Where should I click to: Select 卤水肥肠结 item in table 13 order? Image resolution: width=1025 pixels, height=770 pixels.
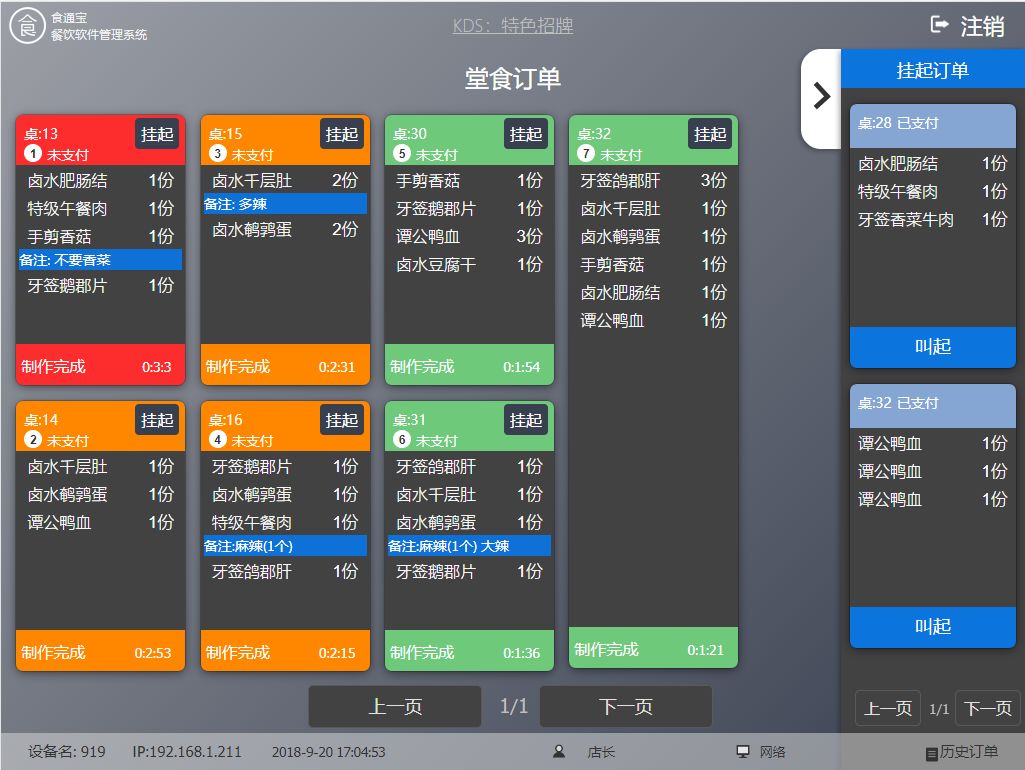pos(101,180)
